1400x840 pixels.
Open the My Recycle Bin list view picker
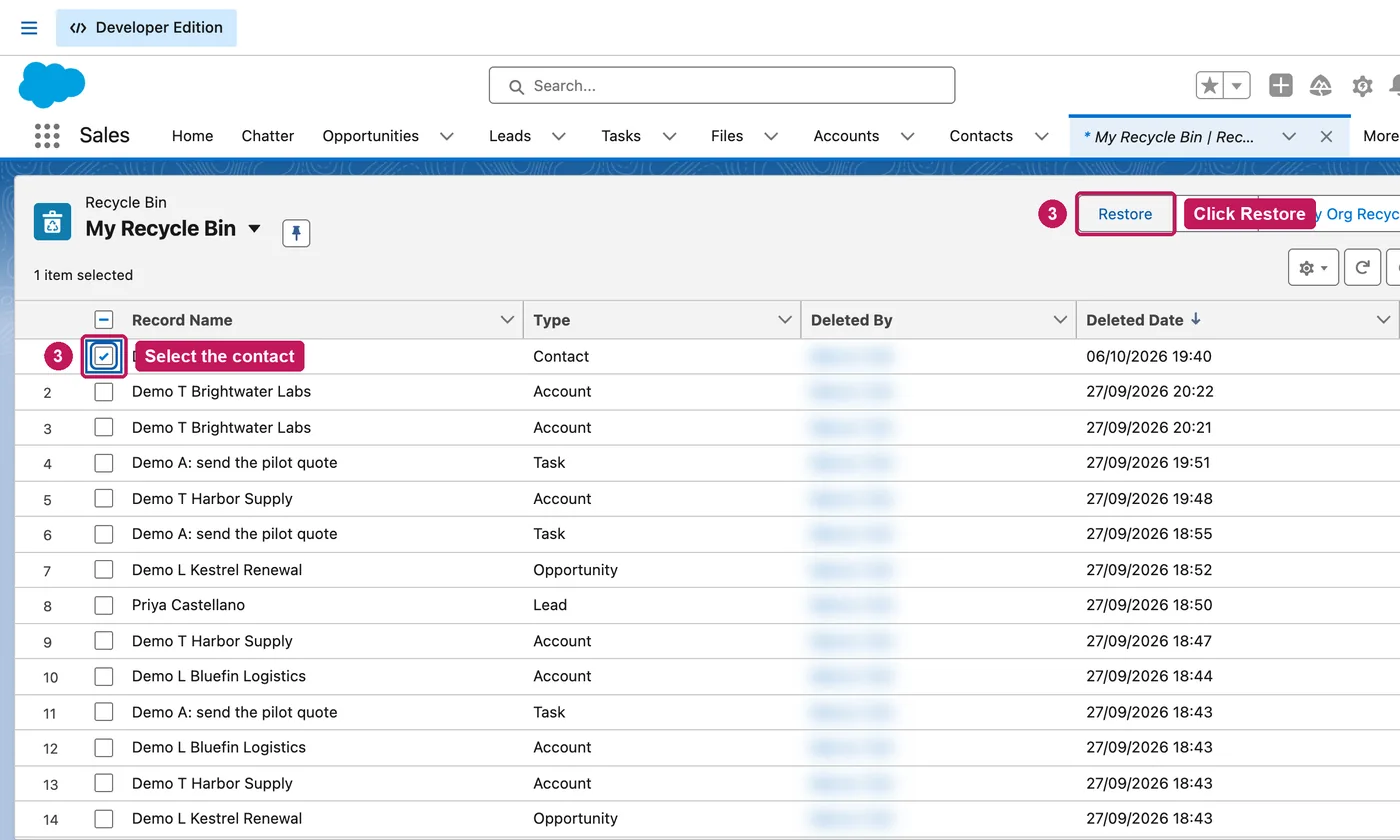pyautogui.click(x=254, y=229)
